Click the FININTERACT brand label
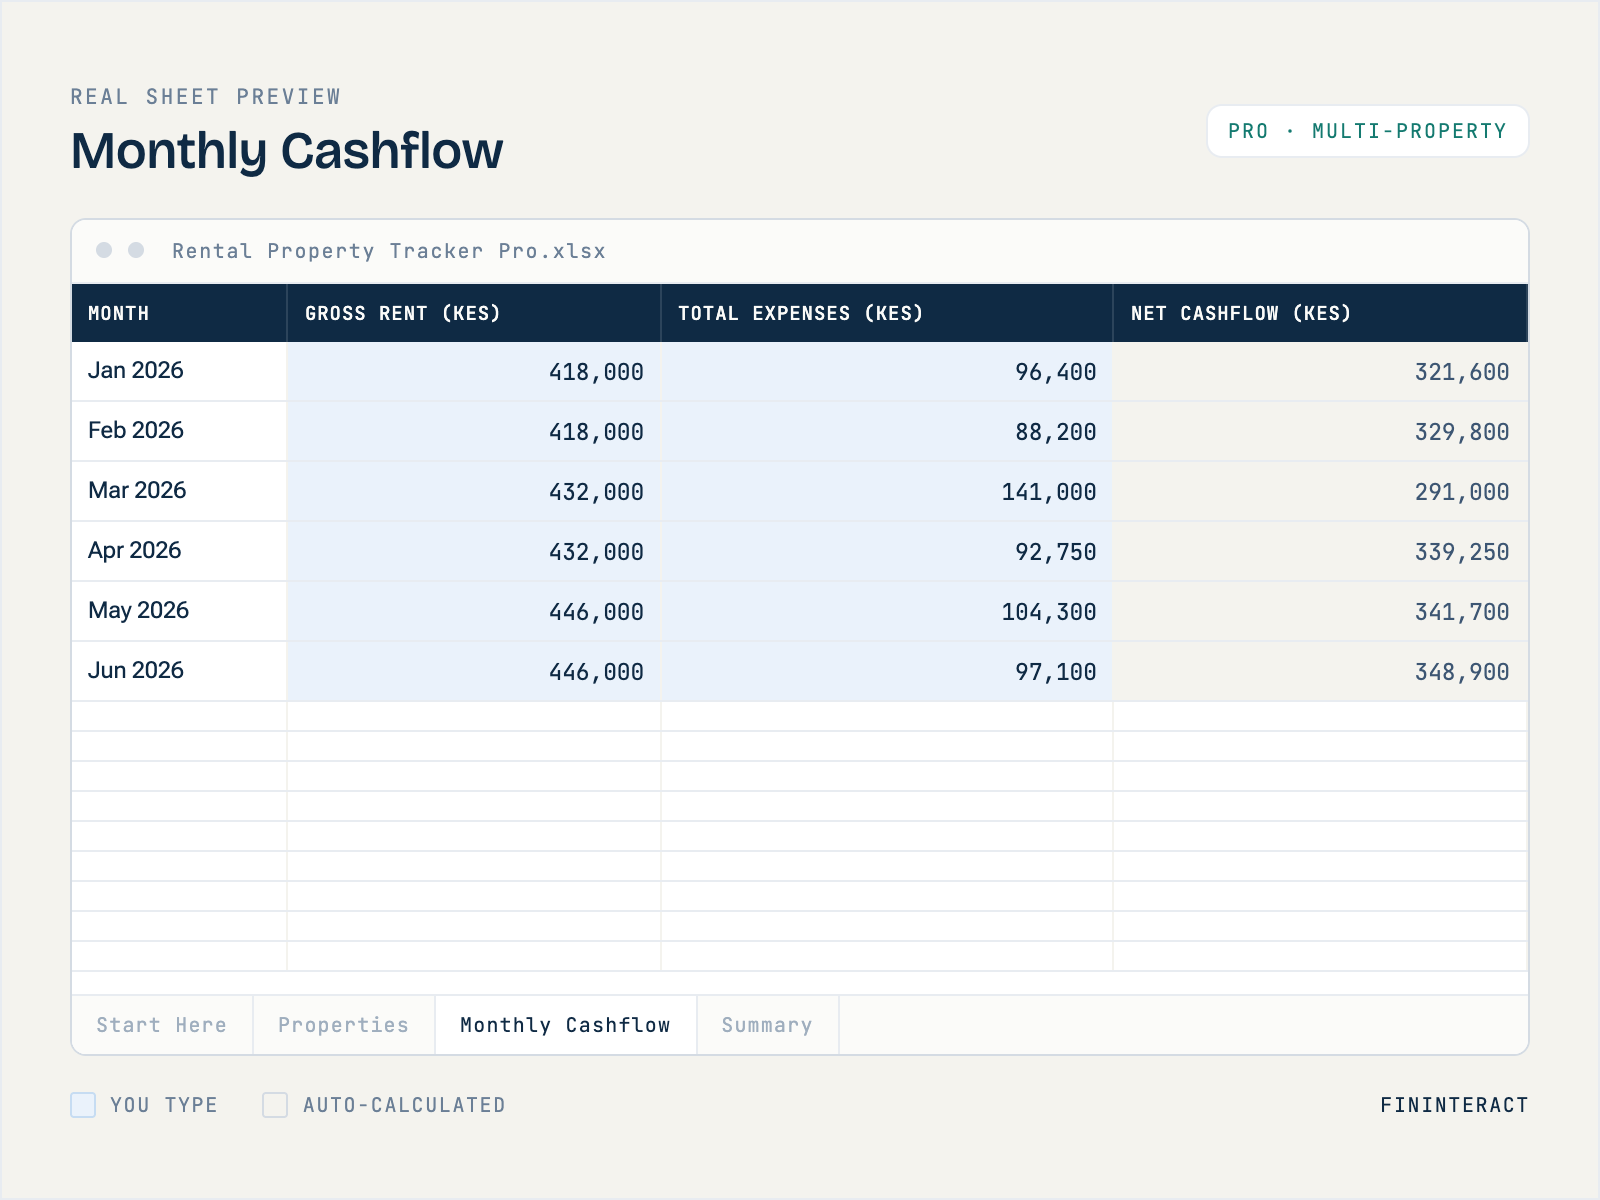Viewport: 1600px width, 1200px height. (1454, 1105)
